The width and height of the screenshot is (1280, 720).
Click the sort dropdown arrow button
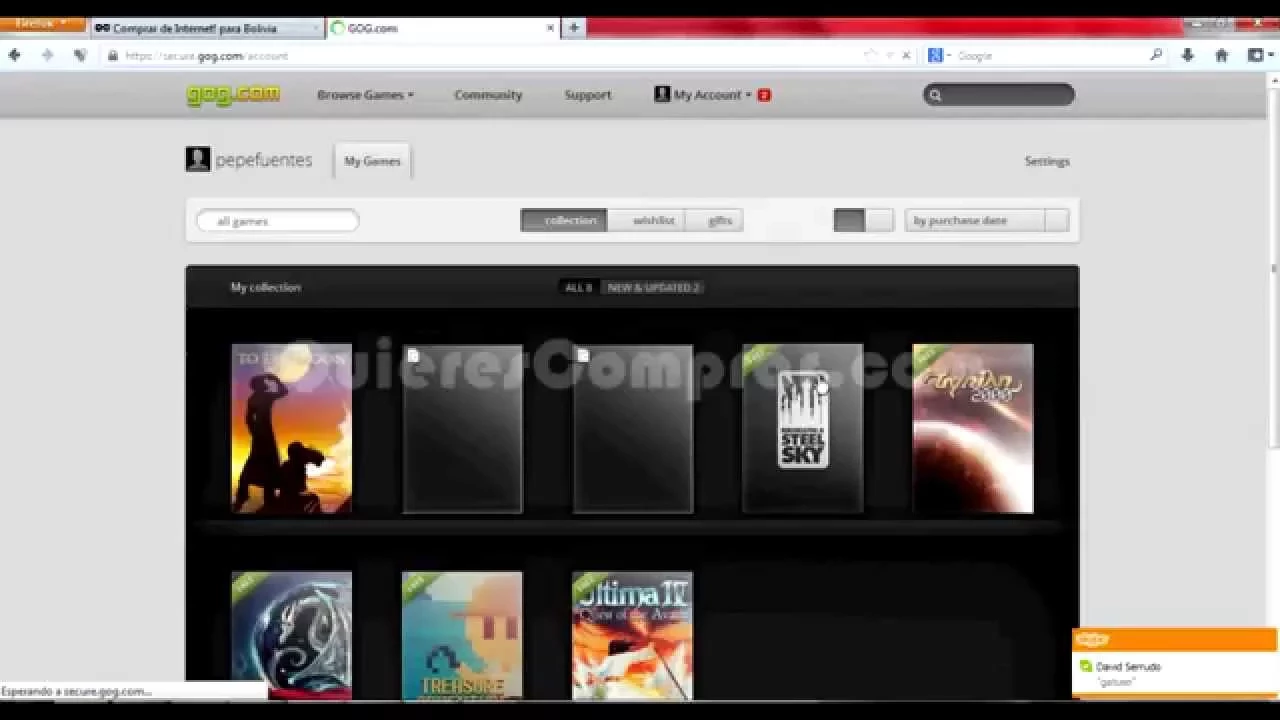click(x=1057, y=220)
